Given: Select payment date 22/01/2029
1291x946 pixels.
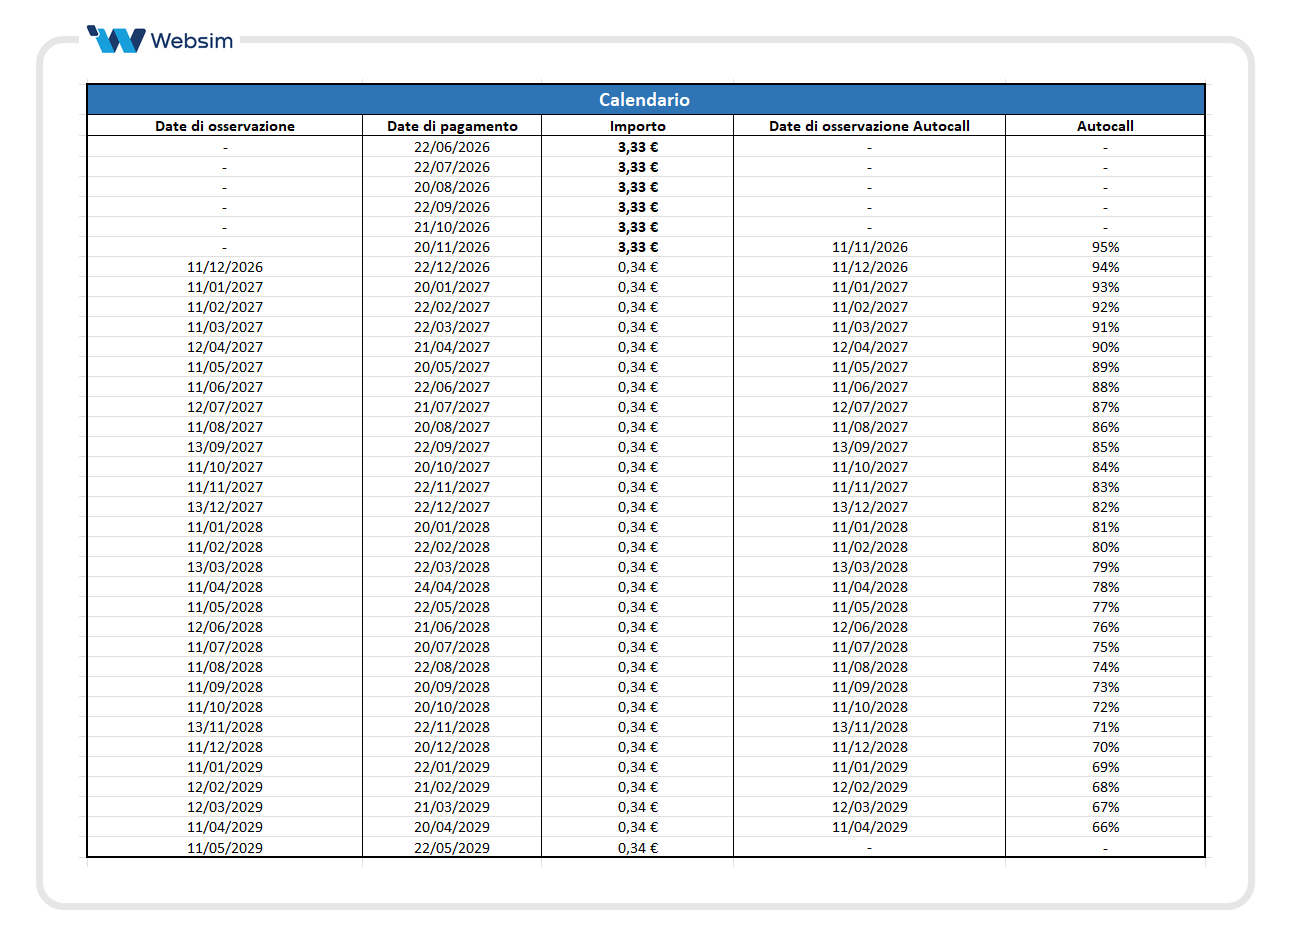Looking at the screenshot, I should [452, 767].
